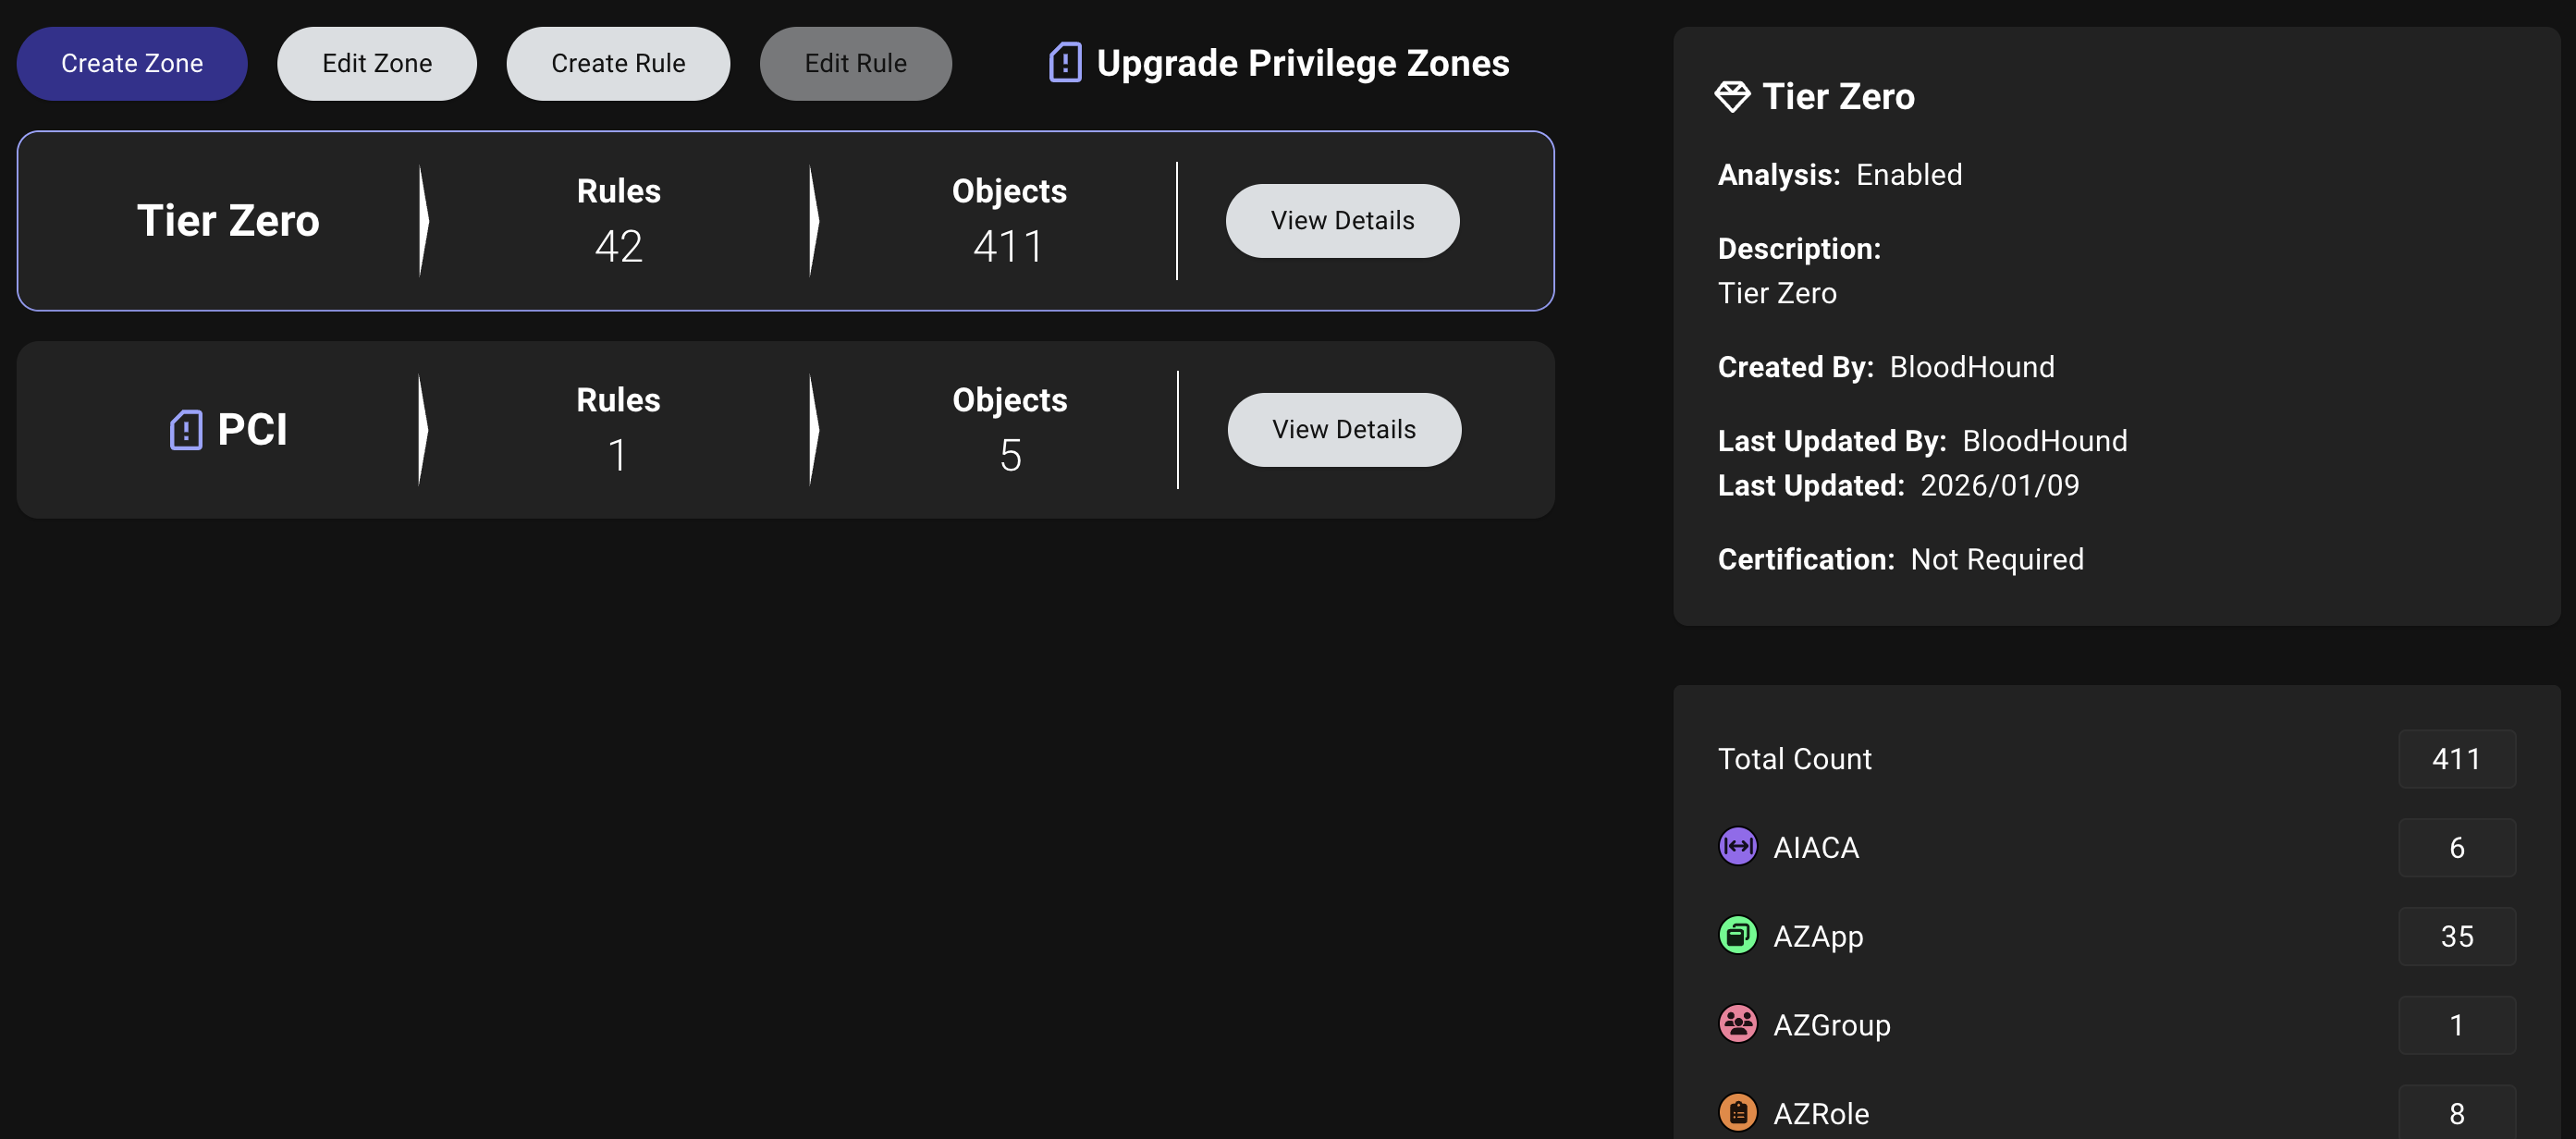
Task: Click the Total Count 411 badge
Action: 2457,758
